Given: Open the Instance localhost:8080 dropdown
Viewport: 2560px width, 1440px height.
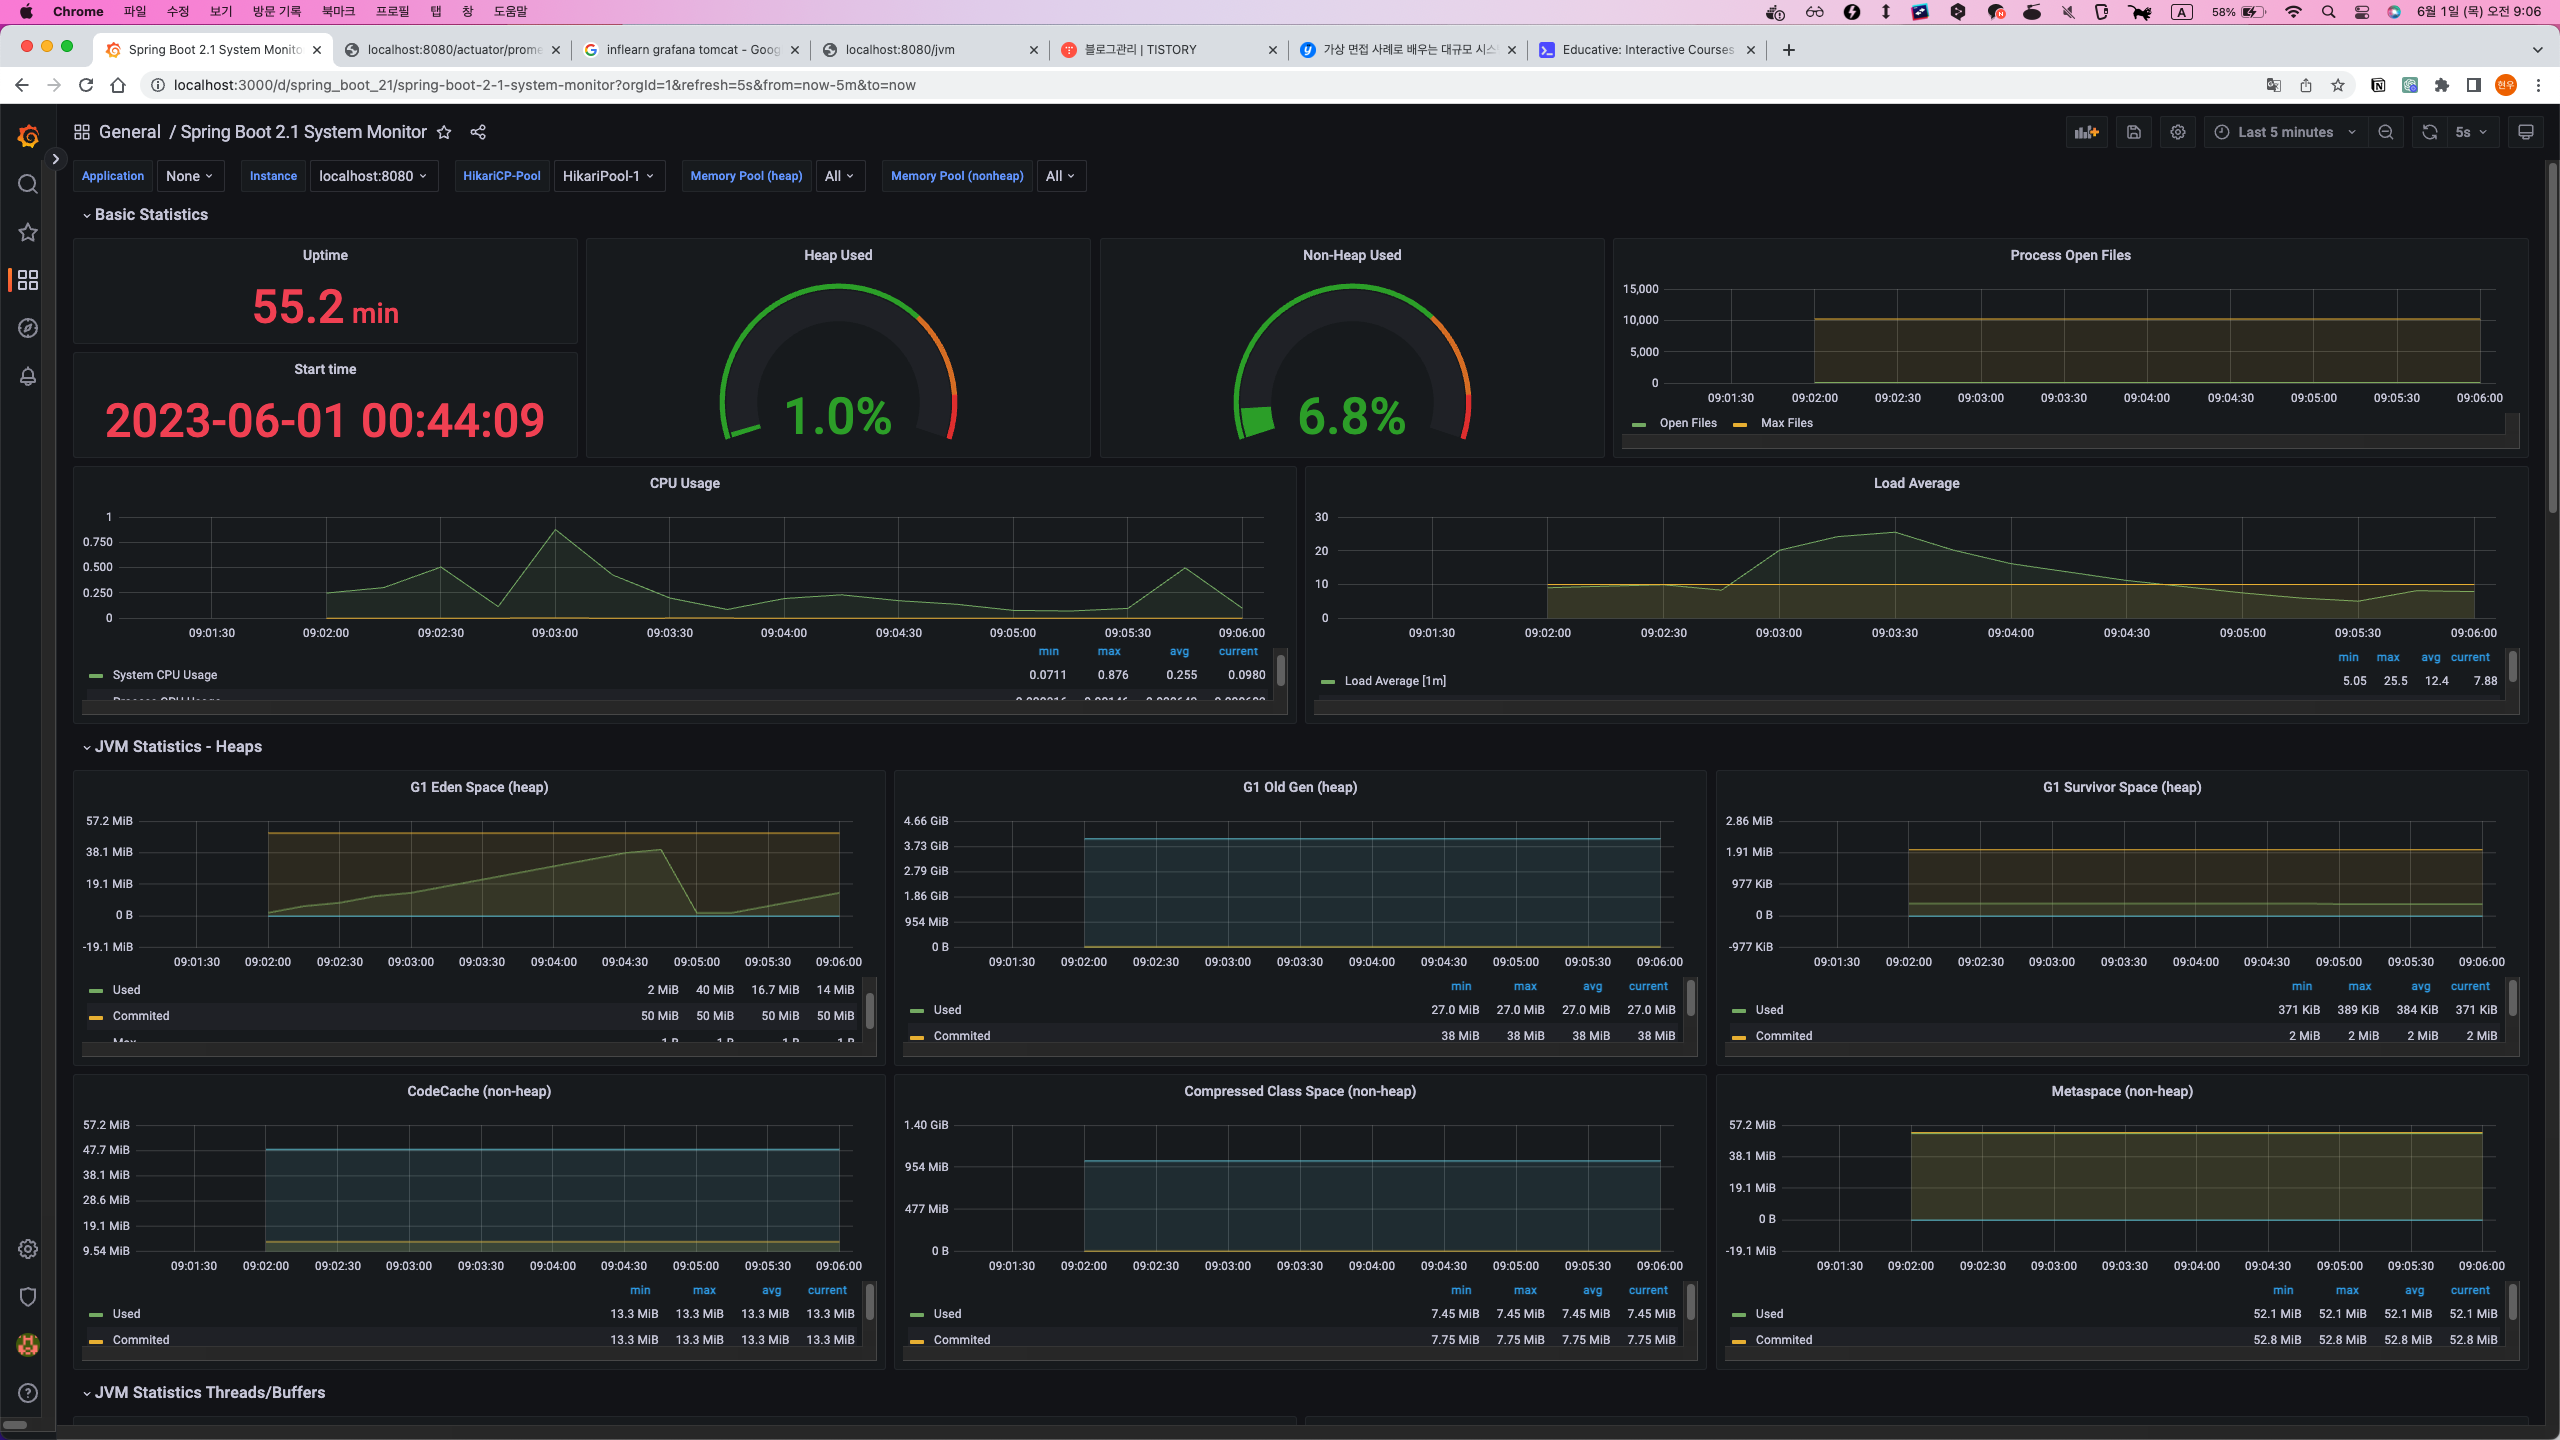Looking at the screenshot, I should pos(373,176).
